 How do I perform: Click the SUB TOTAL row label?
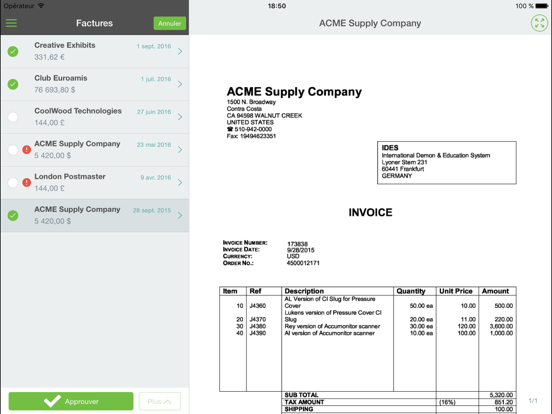(301, 395)
